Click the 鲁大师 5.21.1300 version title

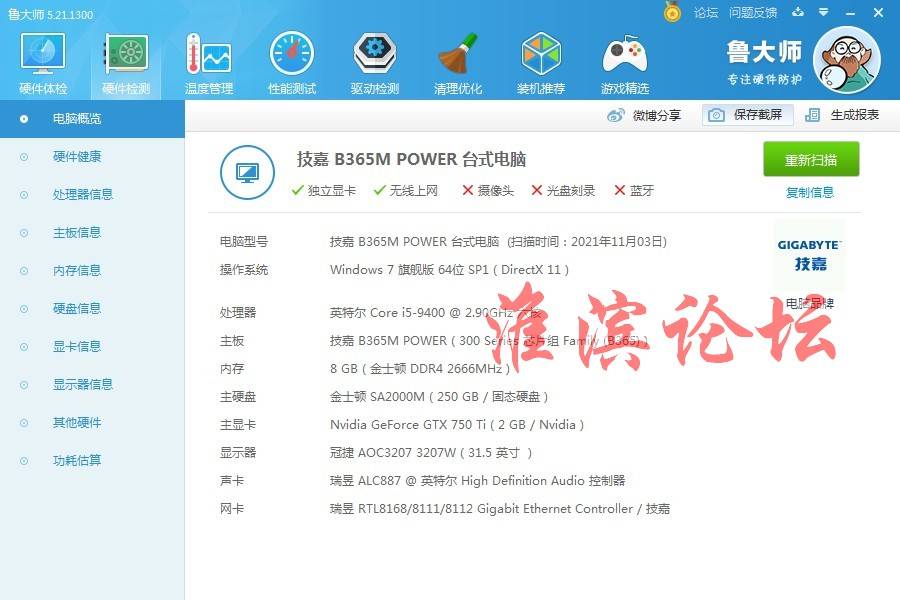(51, 14)
